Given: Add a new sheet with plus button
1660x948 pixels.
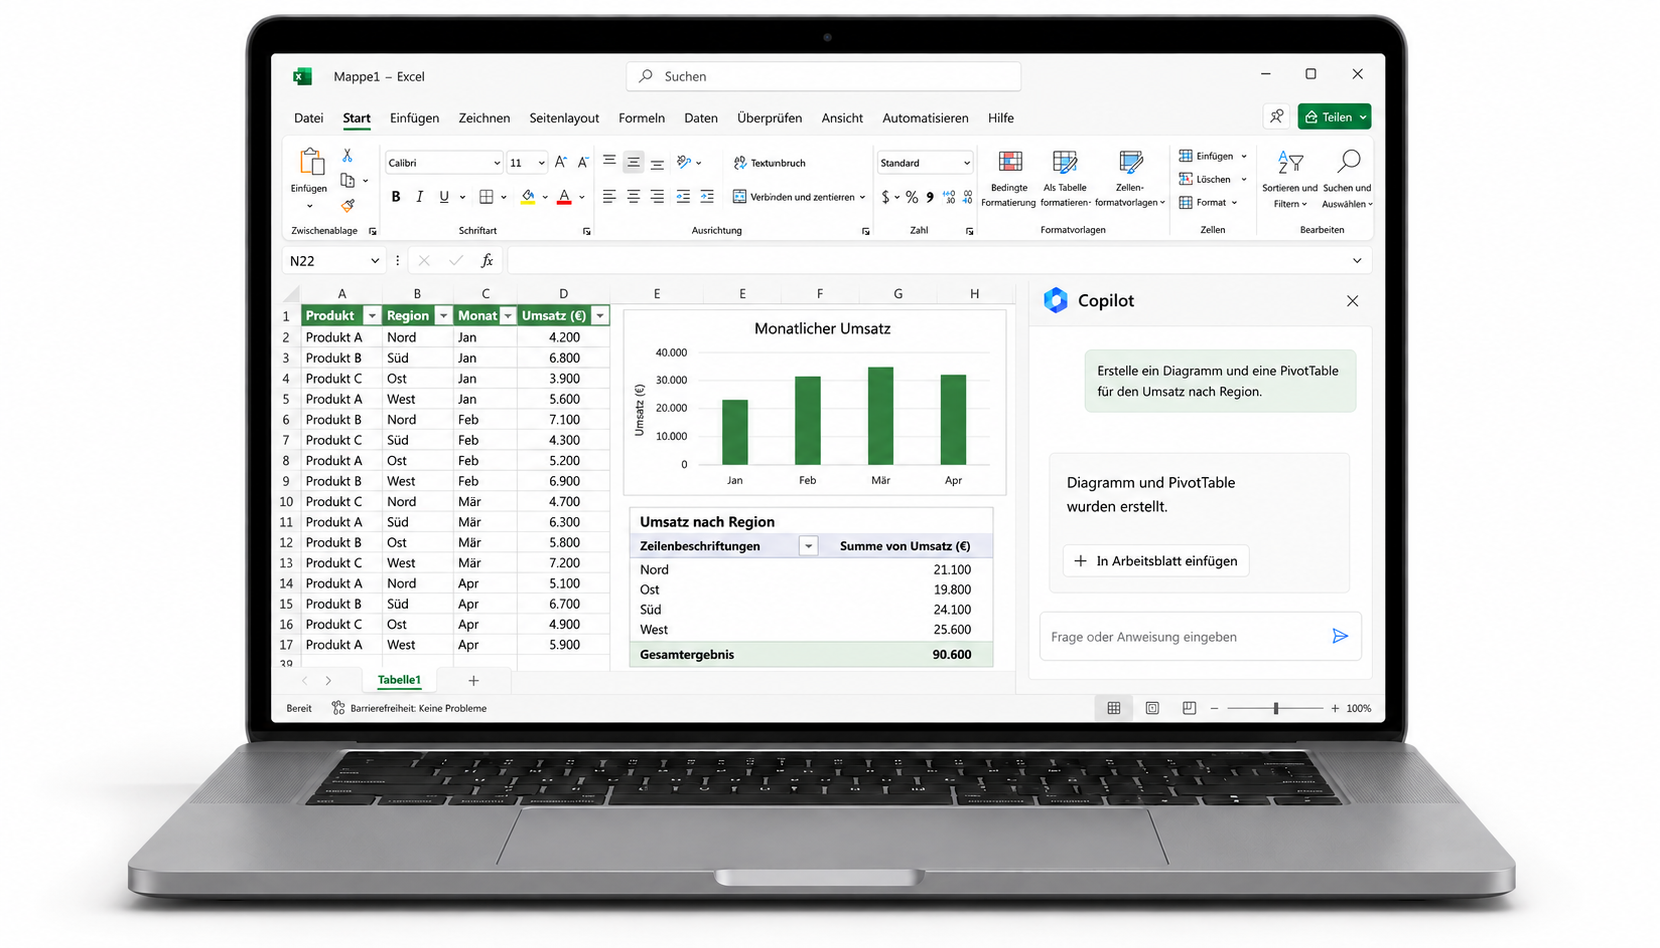Looking at the screenshot, I should [474, 680].
